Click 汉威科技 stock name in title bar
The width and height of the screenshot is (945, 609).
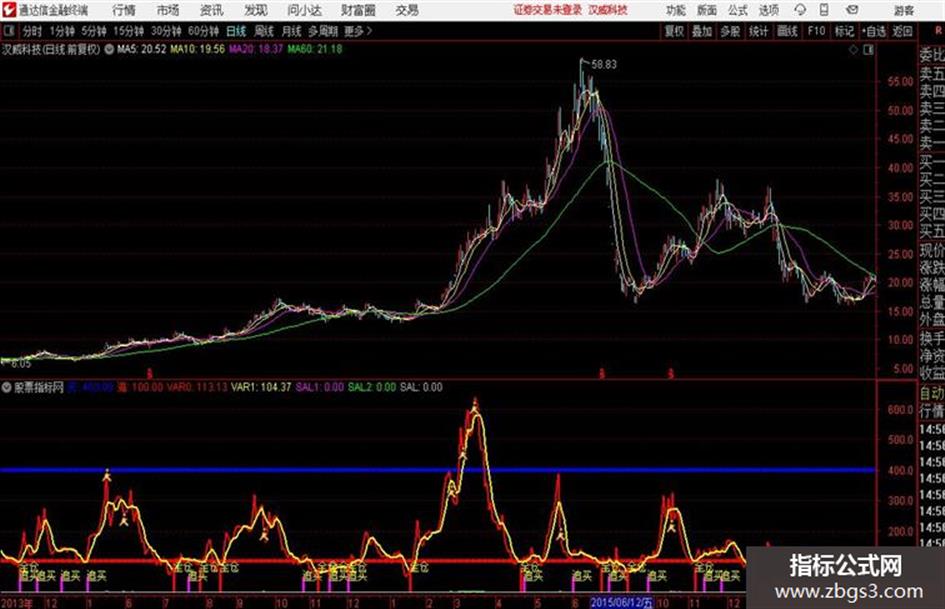click(608, 10)
